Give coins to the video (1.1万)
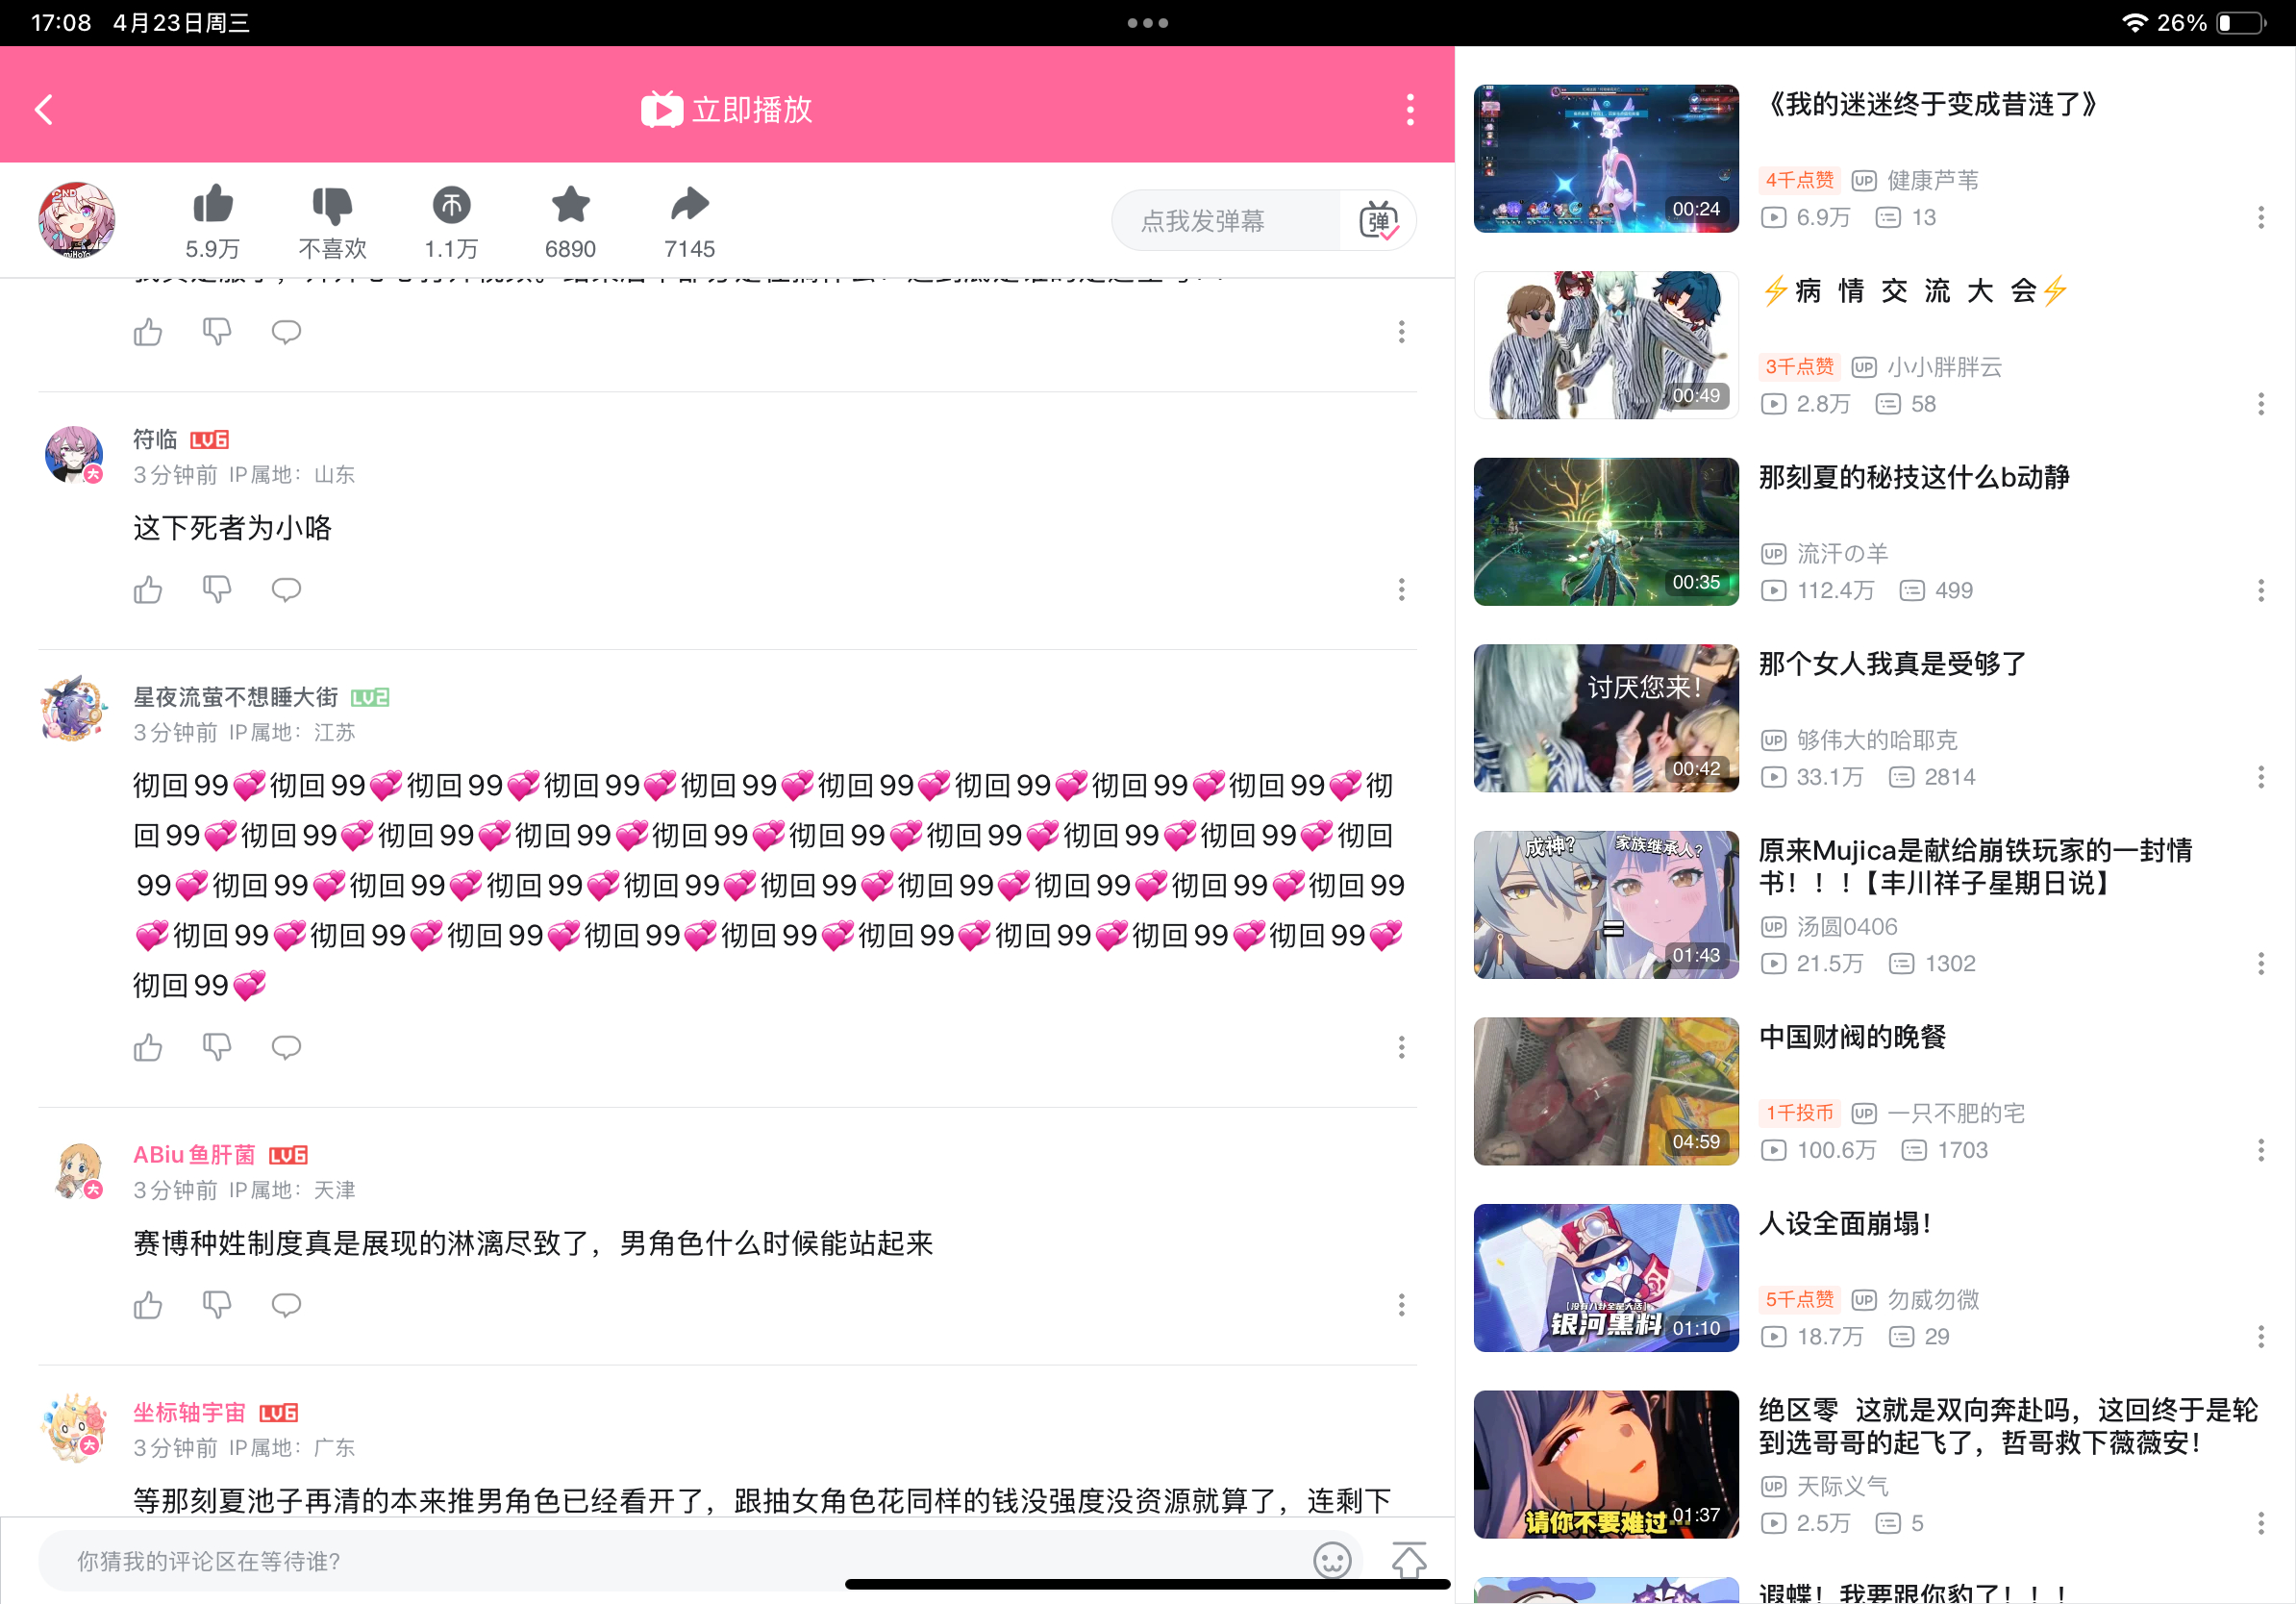The height and width of the screenshot is (1604, 2296). click(x=451, y=222)
